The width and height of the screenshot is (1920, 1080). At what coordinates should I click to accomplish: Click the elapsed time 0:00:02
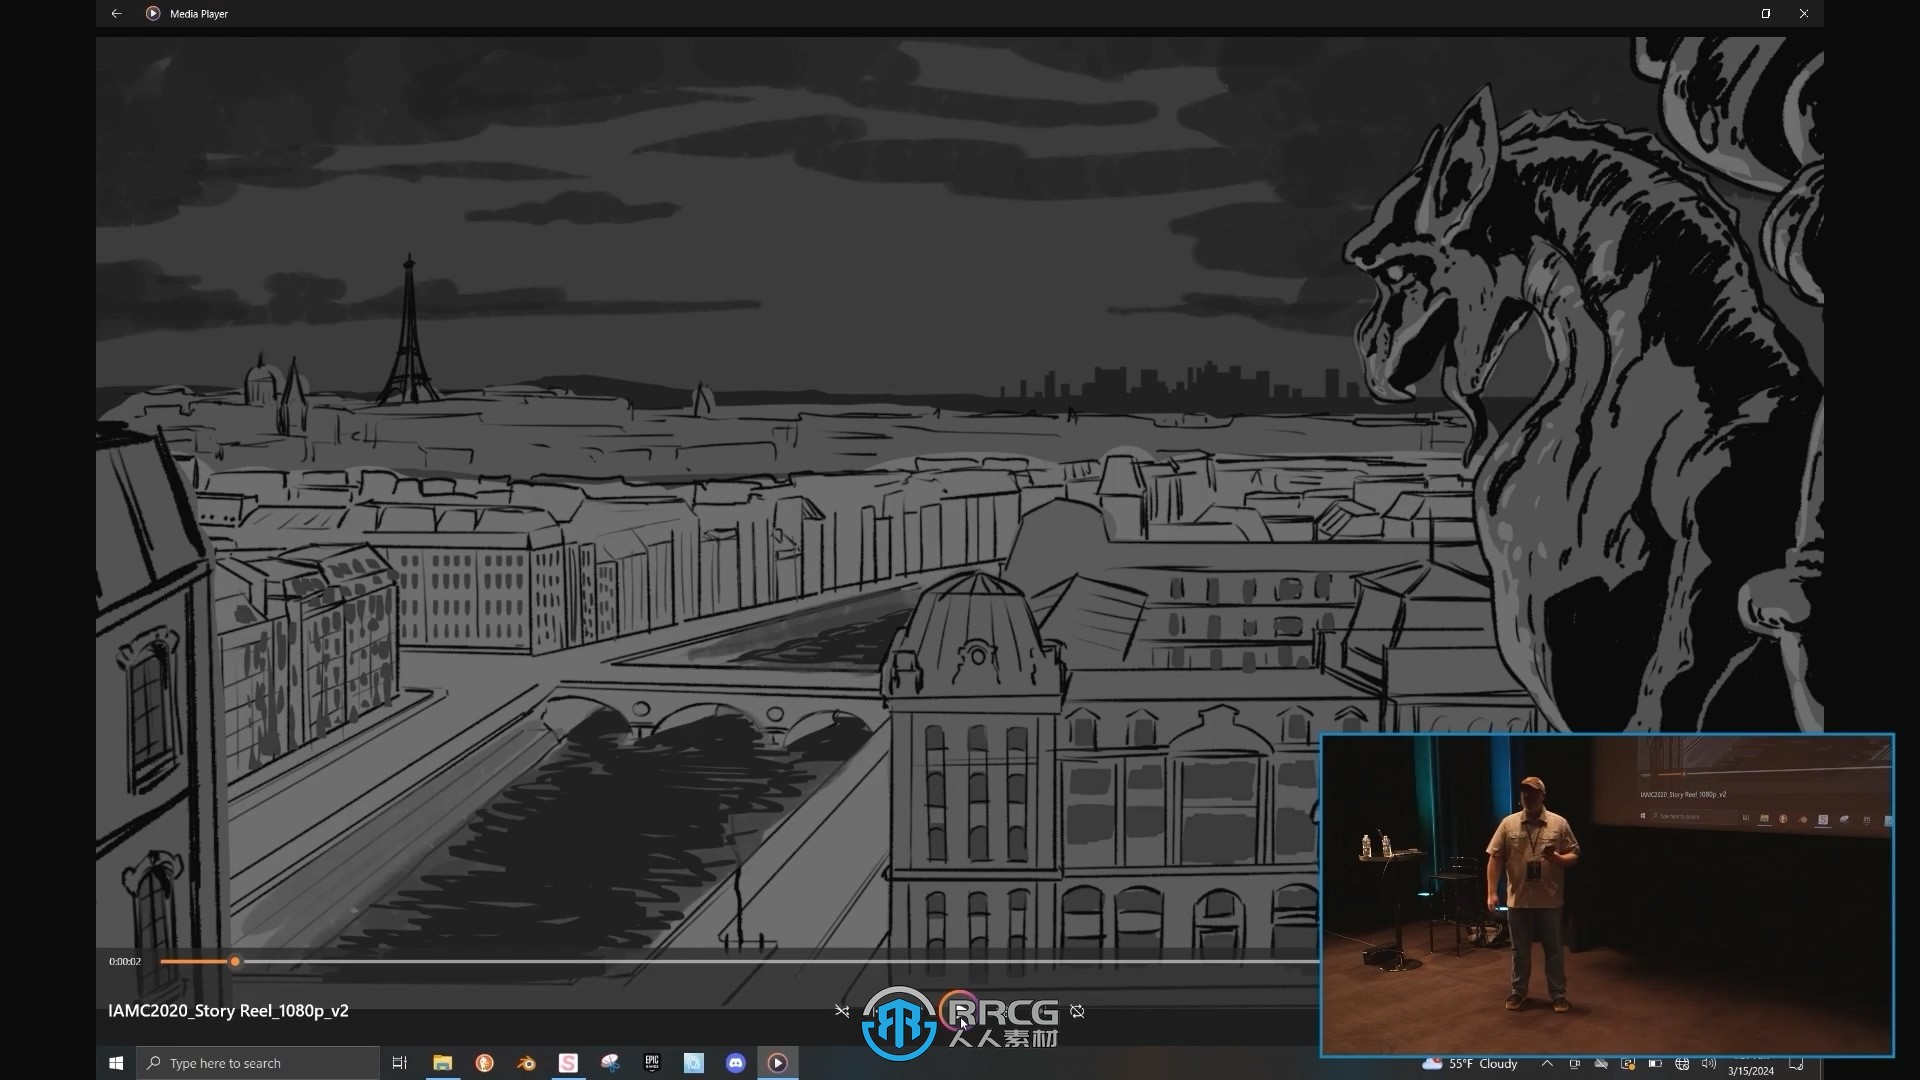(125, 962)
